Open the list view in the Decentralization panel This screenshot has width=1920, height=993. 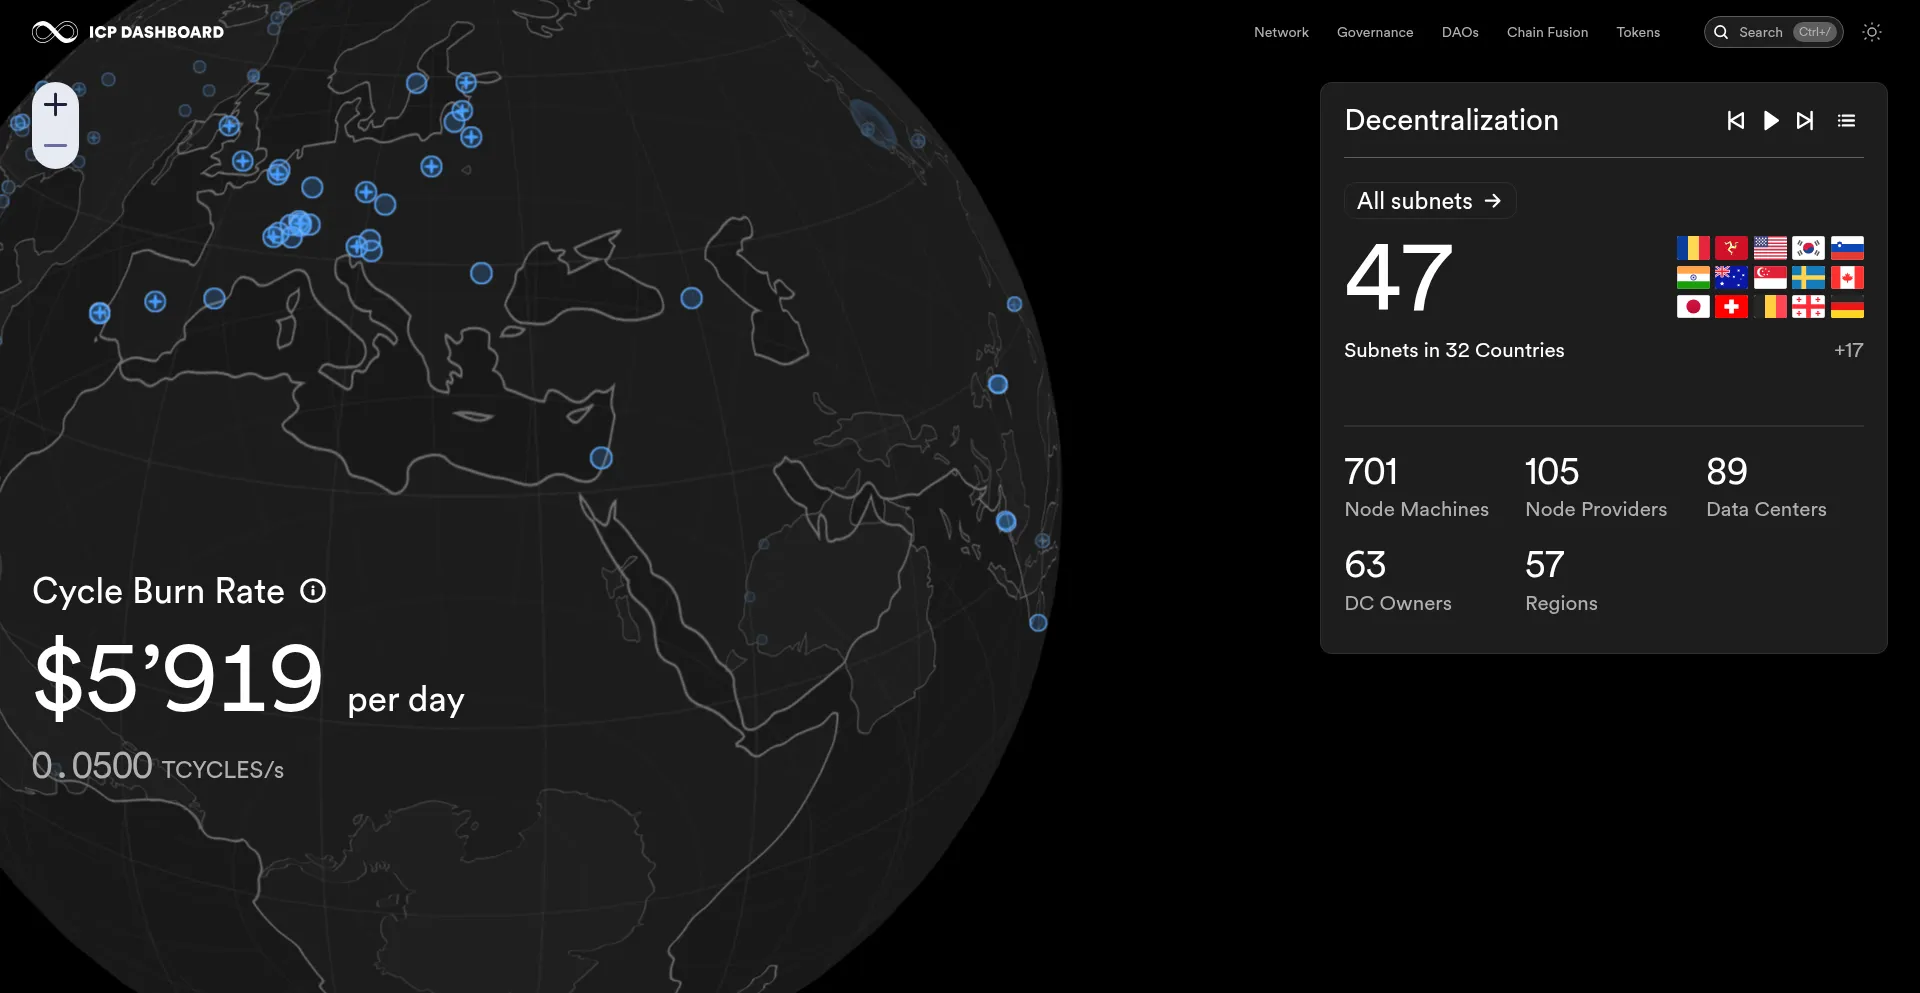[1846, 120]
